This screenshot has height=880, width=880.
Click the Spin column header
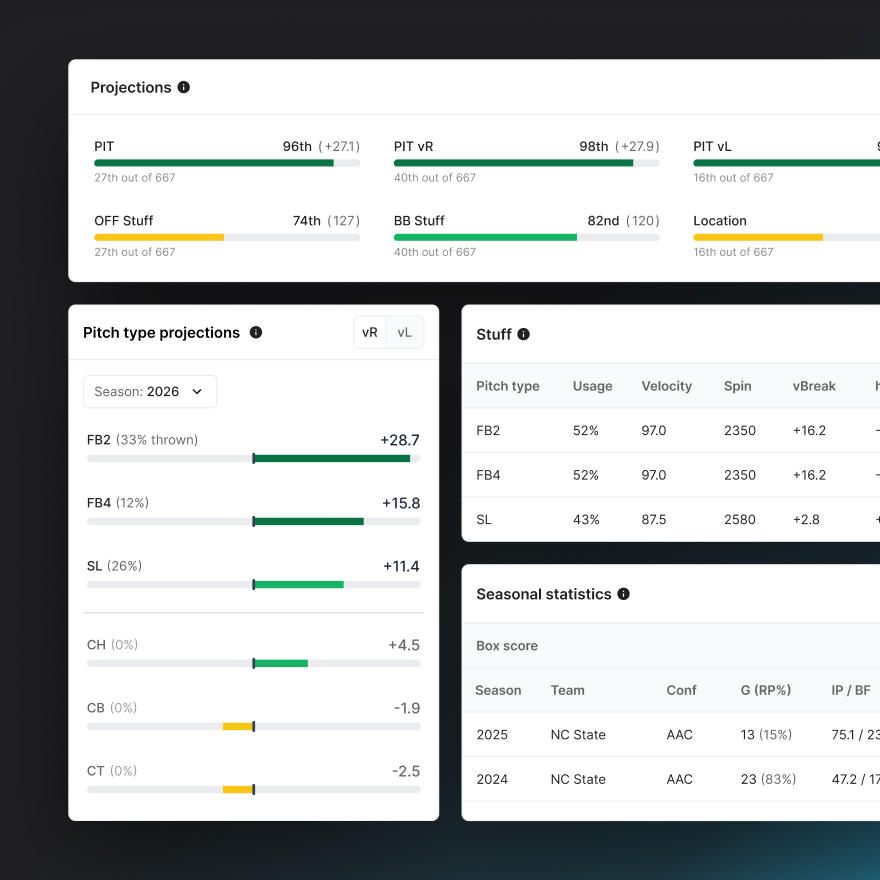pos(737,386)
